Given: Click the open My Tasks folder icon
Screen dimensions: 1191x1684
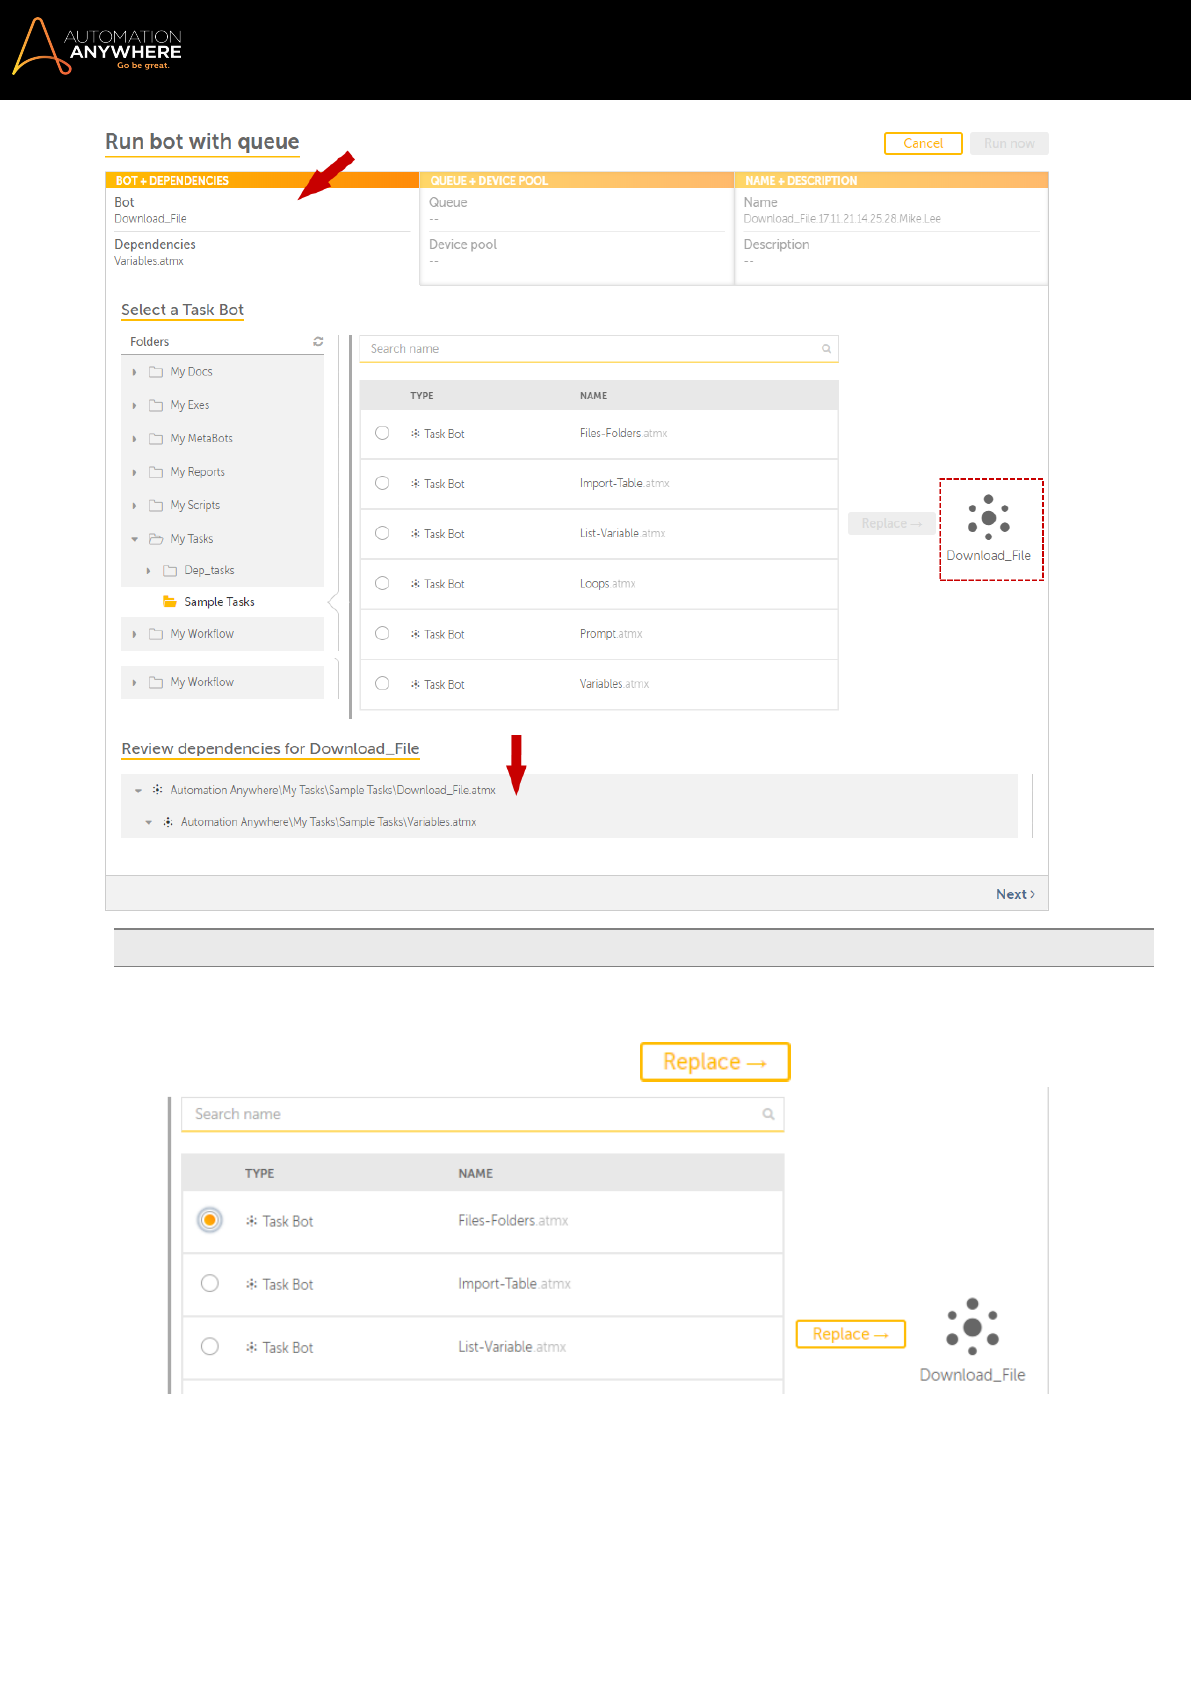Looking at the screenshot, I should tap(156, 539).
